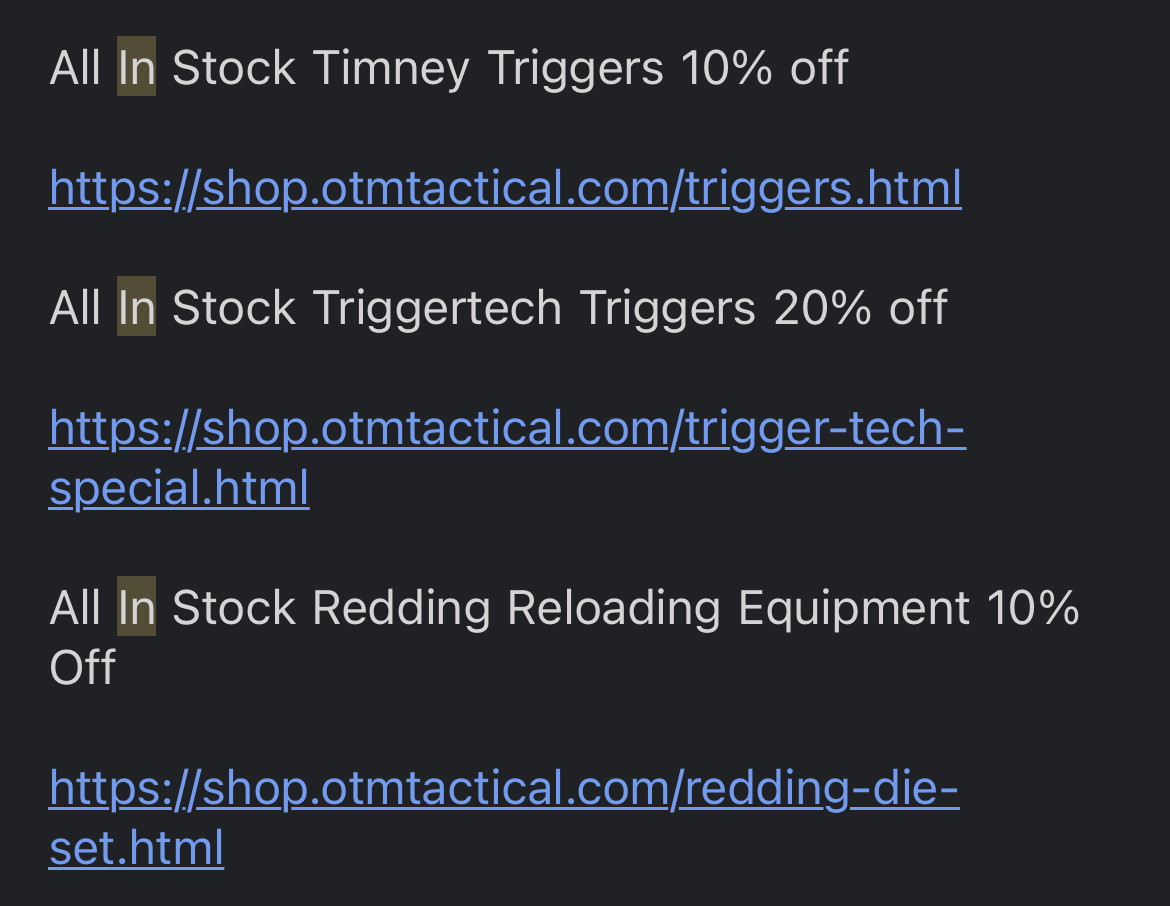Click the wrapped "set.html" link text
This screenshot has height=906, width=1170.
(x=137, y=849)
